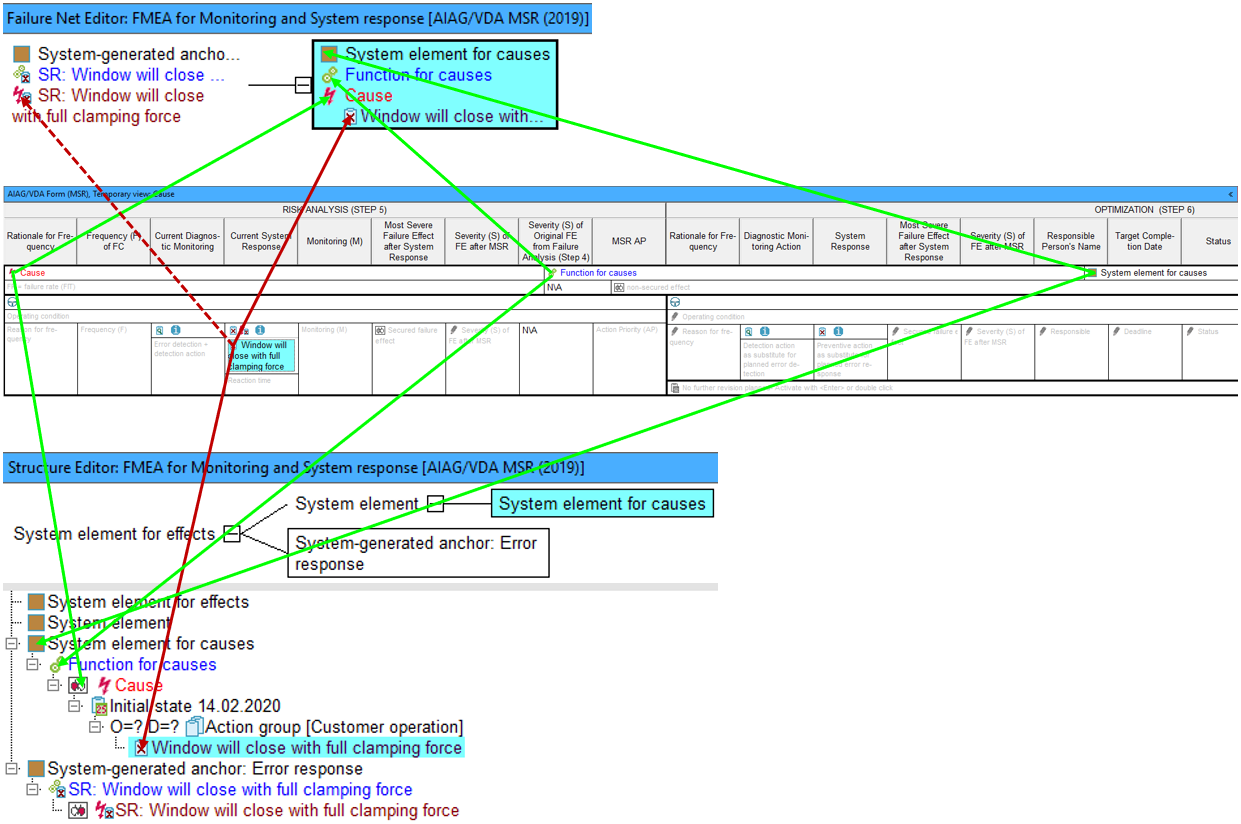Collapse System element for causes in tree

pyautogui.click(x=11, y=644)
